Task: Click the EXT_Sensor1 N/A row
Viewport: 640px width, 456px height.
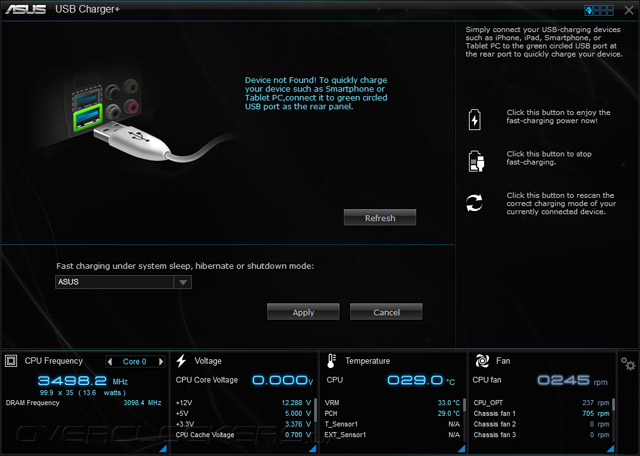Action: [392, 435]
